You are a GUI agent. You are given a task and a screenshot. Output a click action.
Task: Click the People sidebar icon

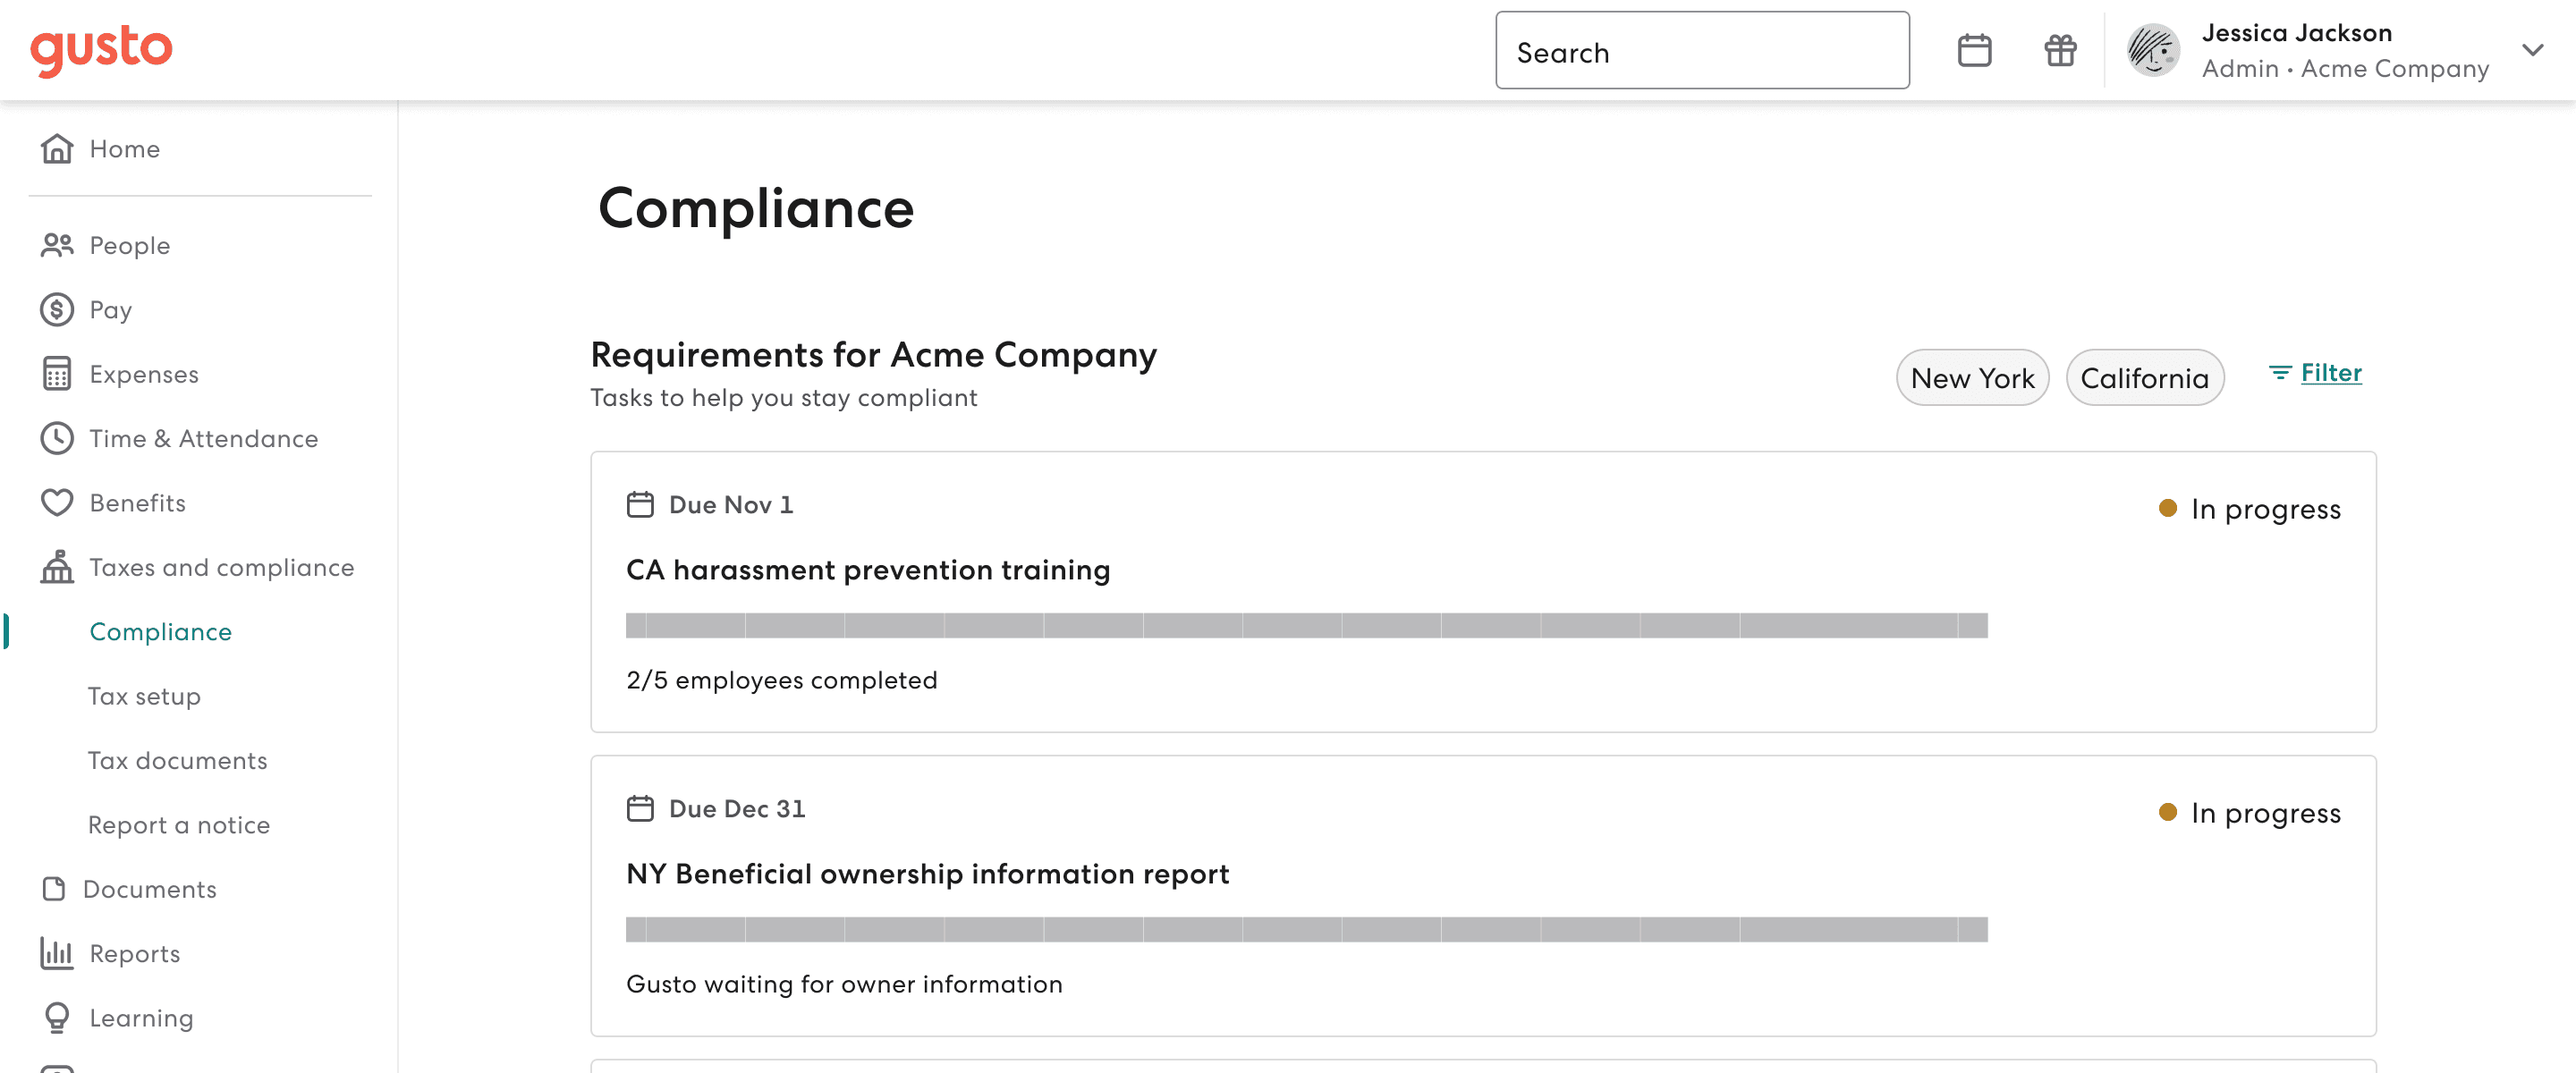pyautogui.click(x=57, y=245)
